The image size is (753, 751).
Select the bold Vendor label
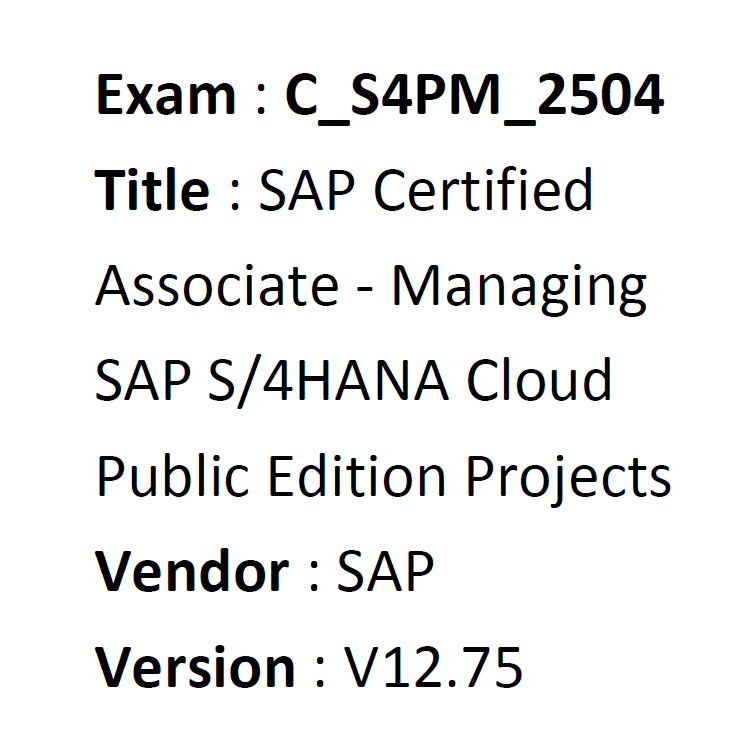tap(192, 571)
